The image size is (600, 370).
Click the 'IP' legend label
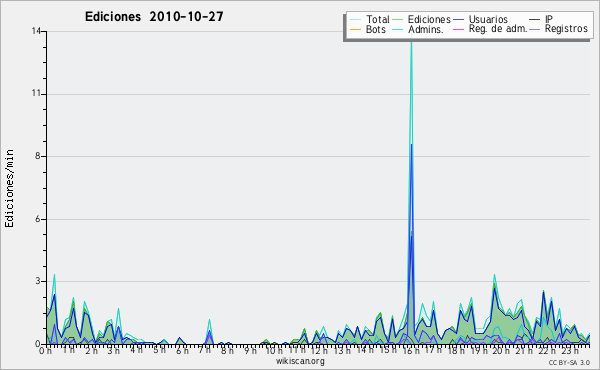click(549, 19)
